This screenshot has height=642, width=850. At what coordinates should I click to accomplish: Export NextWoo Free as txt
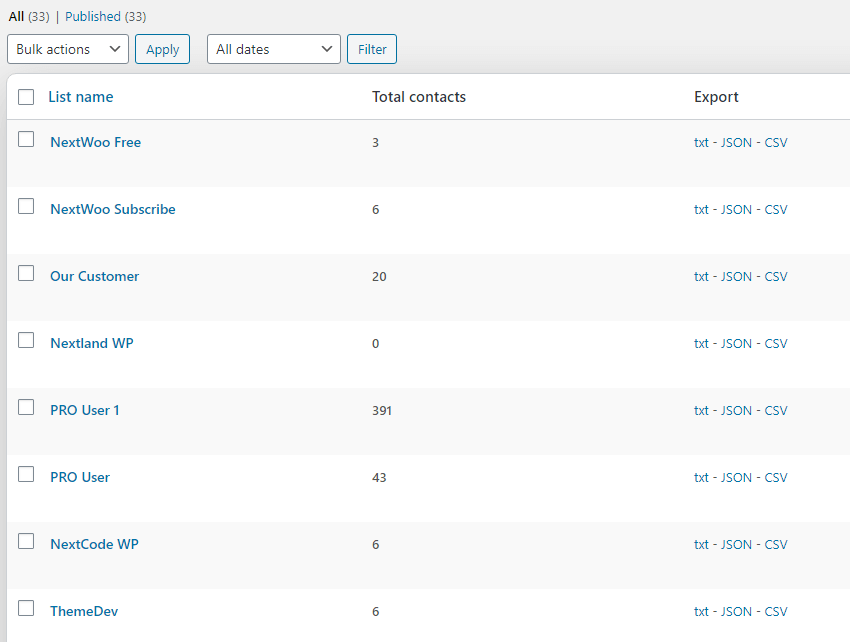701,143
